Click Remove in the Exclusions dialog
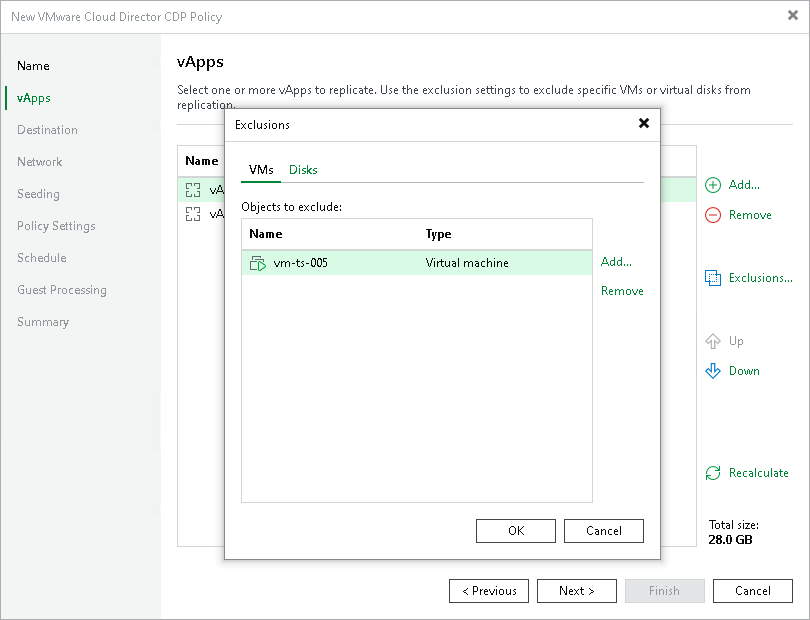Screen dimensions: 810x620 [x=622, y=291]
